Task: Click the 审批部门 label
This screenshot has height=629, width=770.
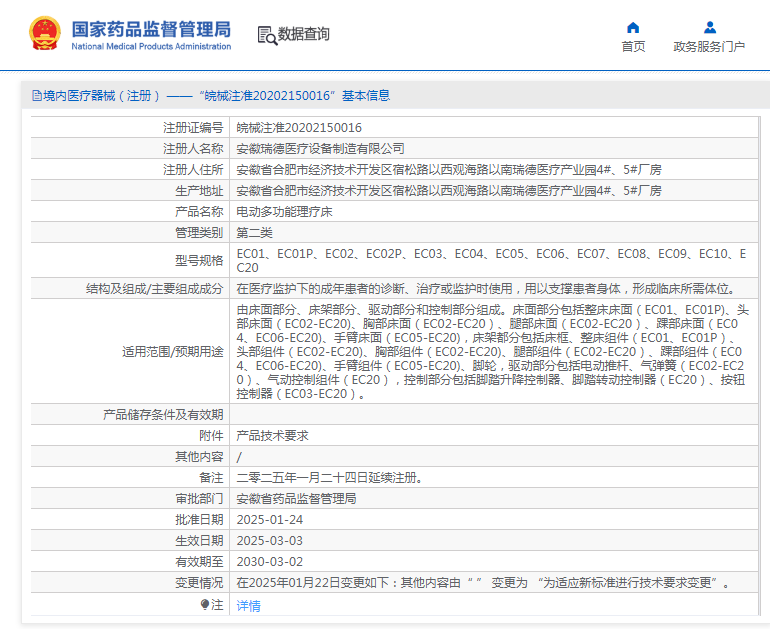Action: [199, 499]
